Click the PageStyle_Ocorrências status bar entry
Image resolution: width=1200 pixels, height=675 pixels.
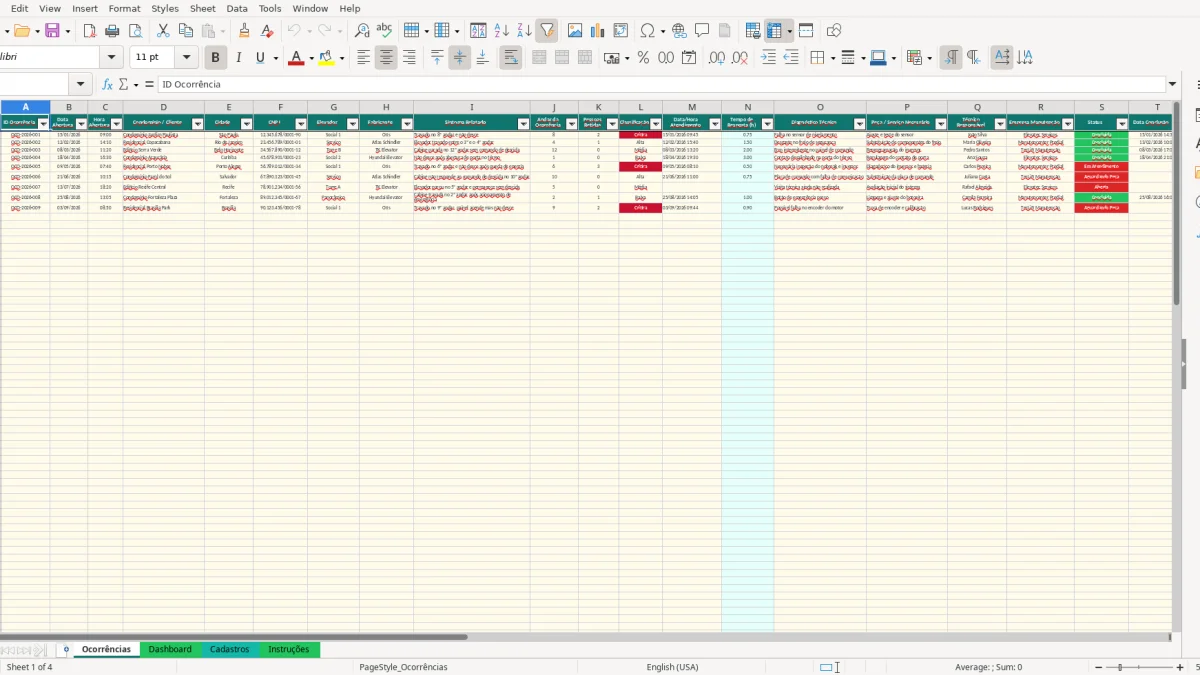[403, 667]
